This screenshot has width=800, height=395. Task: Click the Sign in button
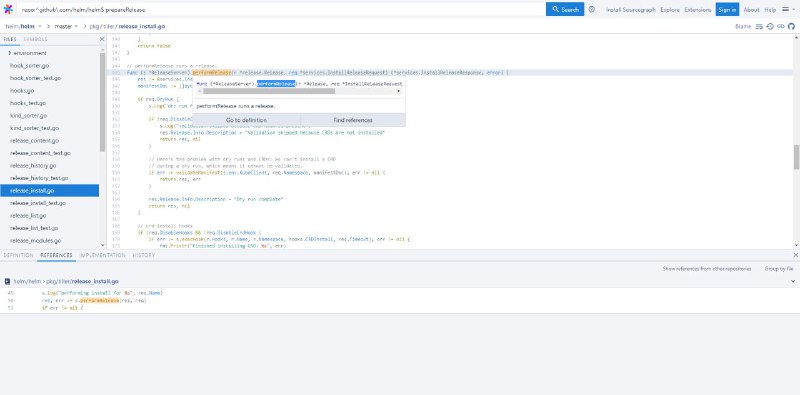pyautogui.click(x=727, y=9)
